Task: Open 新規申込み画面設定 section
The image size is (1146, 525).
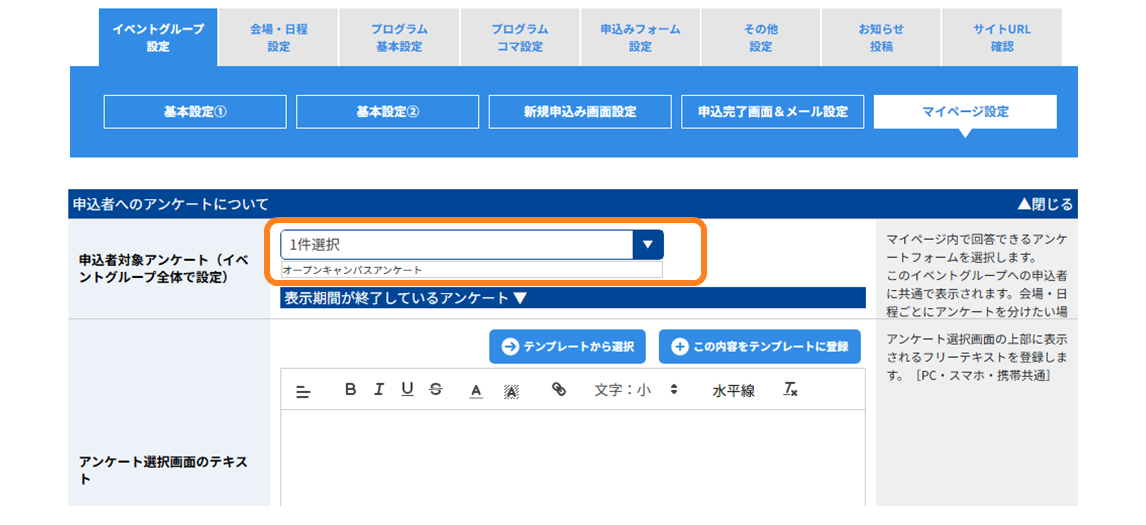Action: [580, 112]
